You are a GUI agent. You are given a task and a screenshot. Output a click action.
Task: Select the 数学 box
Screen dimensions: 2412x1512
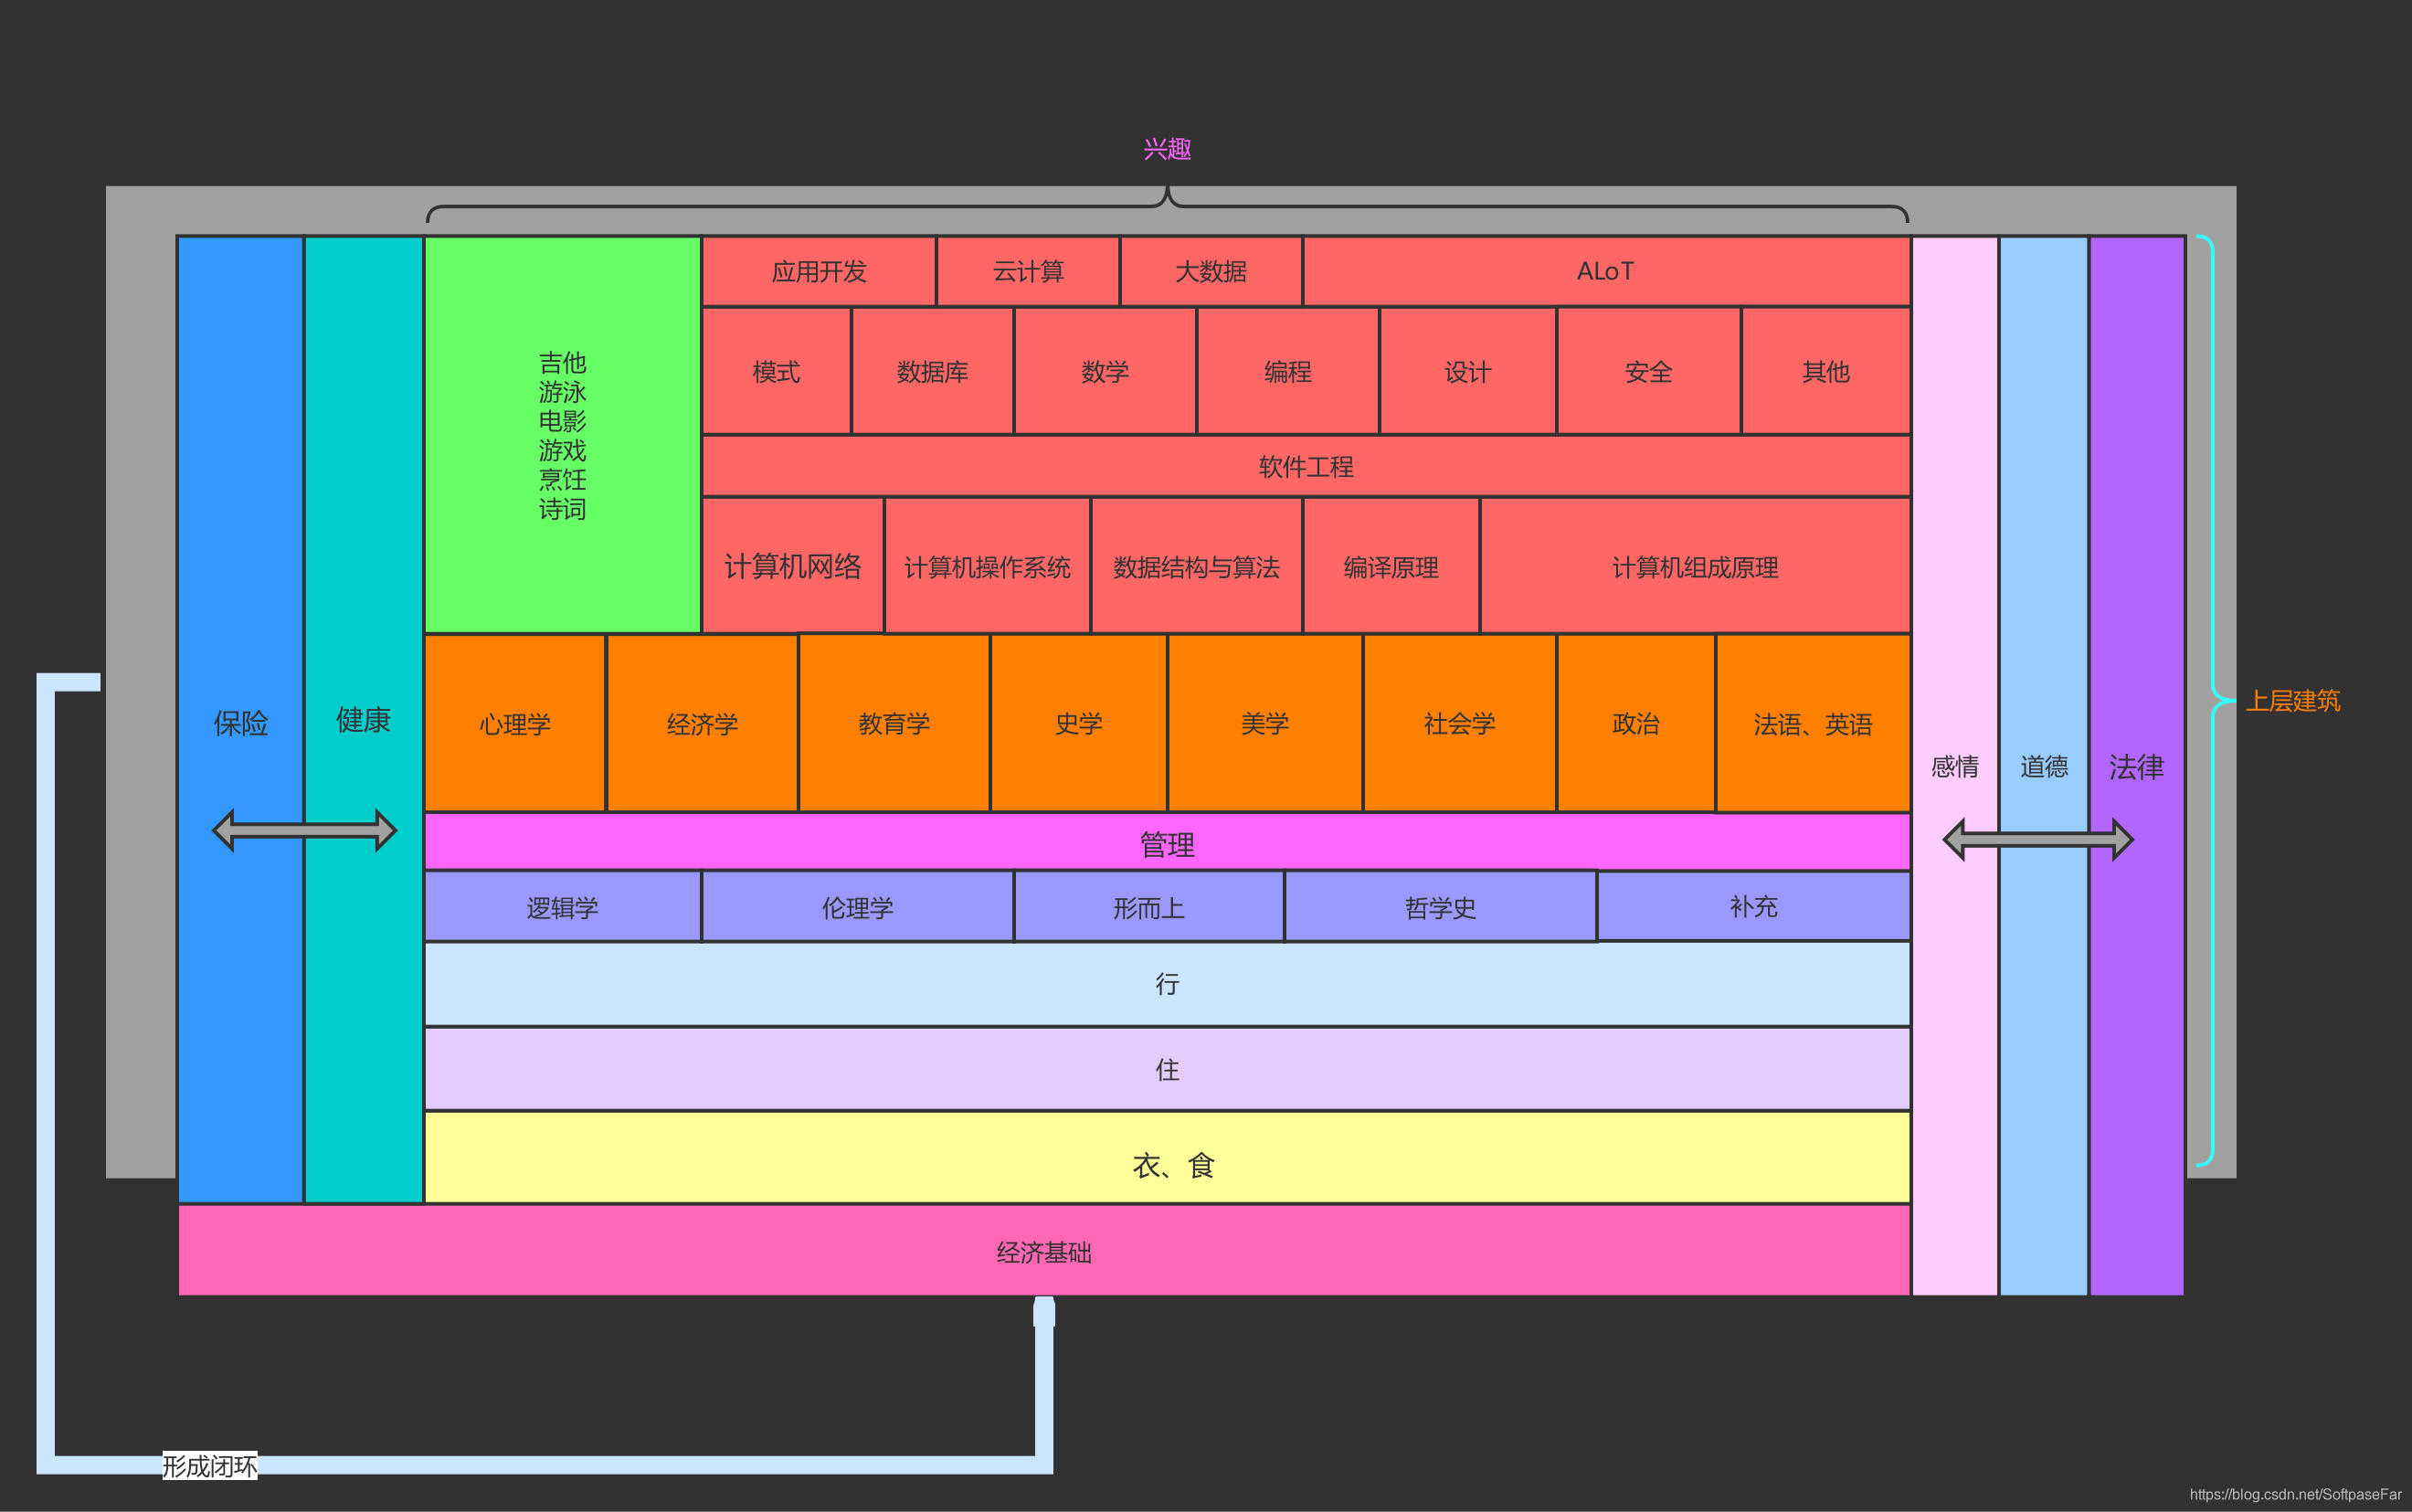point(1105,371)
